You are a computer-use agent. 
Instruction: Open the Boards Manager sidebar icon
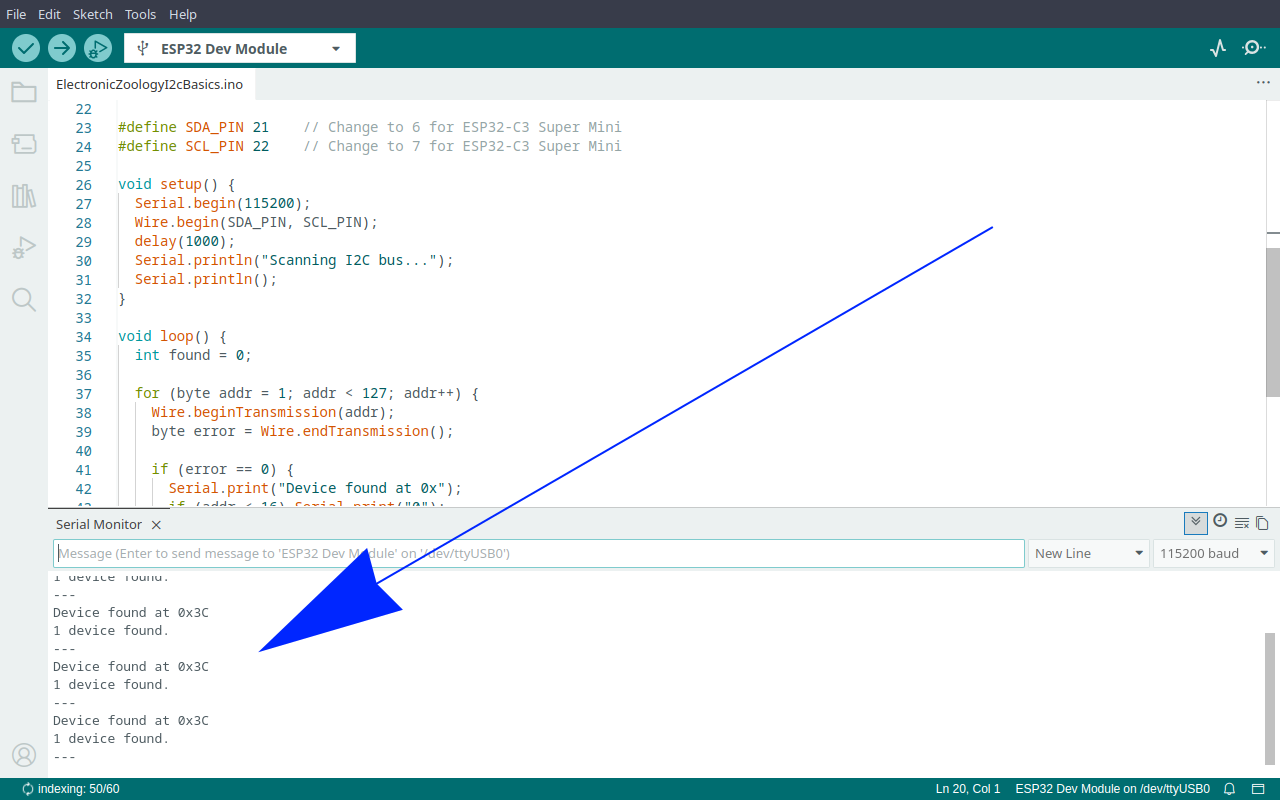point(24,144)
